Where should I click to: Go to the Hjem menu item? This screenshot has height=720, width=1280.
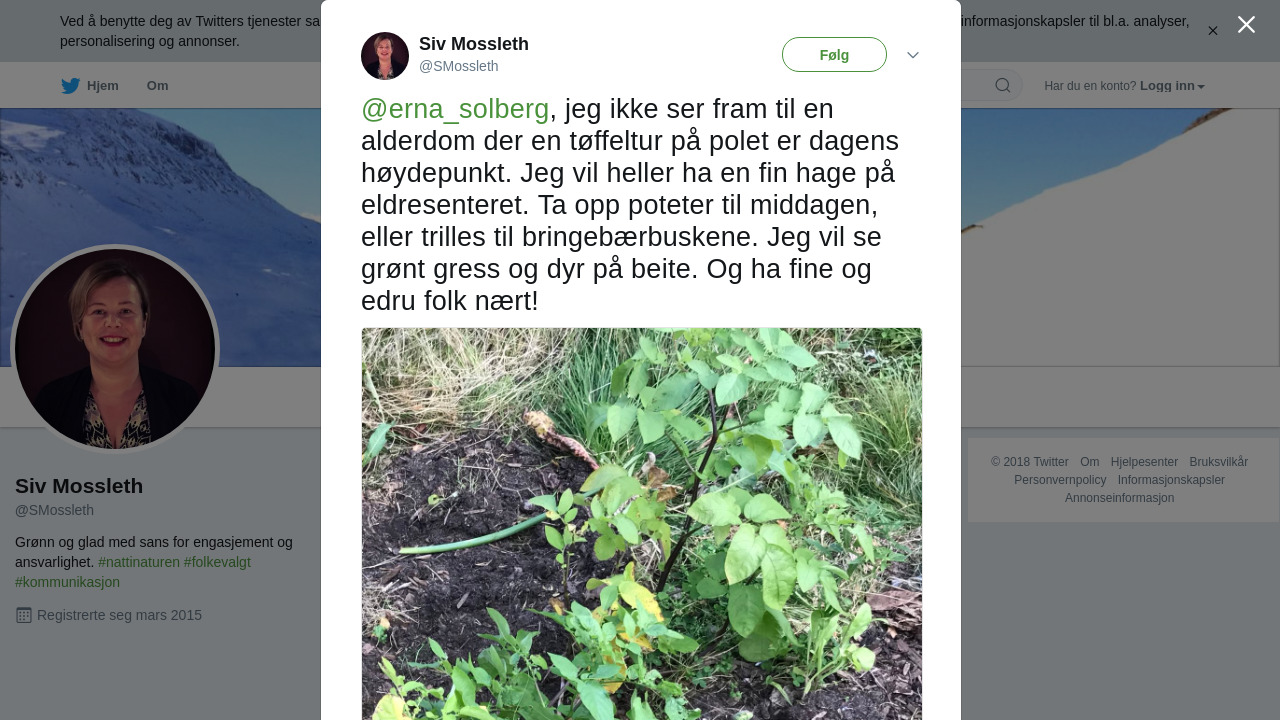102,86
